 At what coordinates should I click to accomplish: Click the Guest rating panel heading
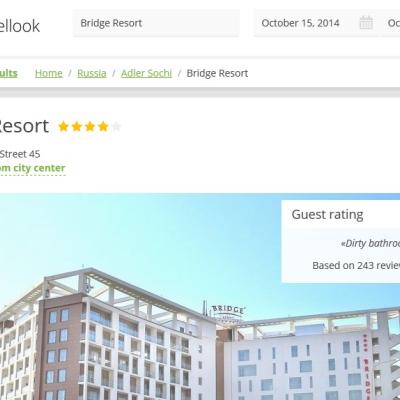click(x=327, y=214)
